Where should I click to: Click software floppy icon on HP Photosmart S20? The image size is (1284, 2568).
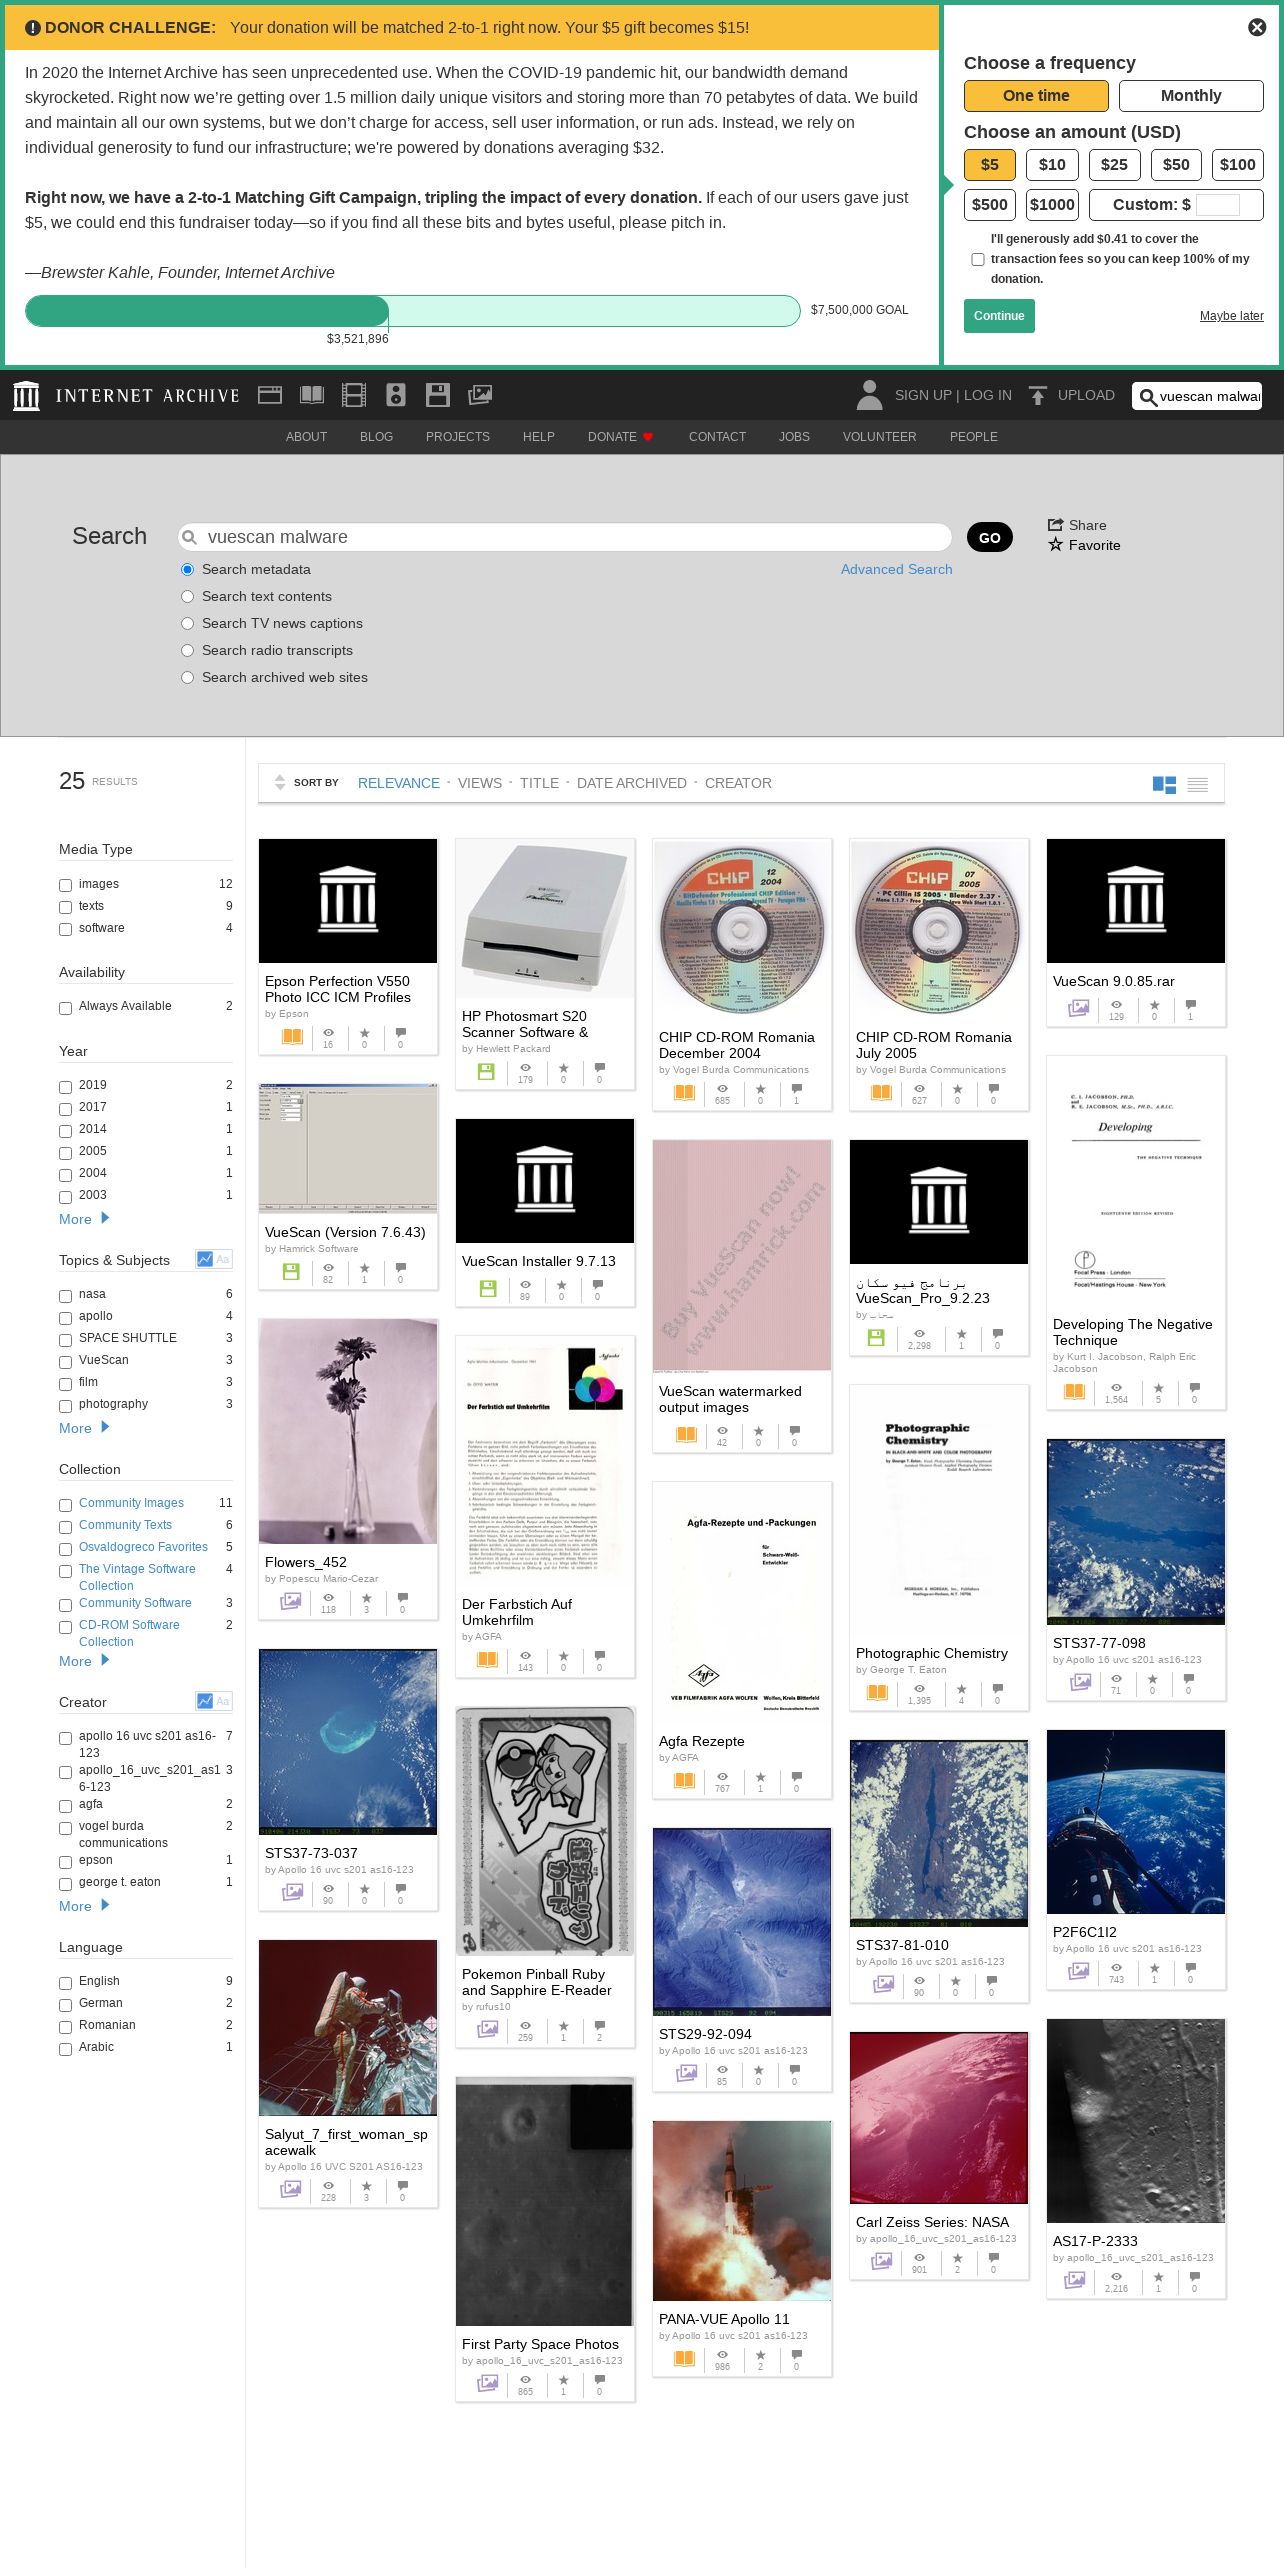487,1072
